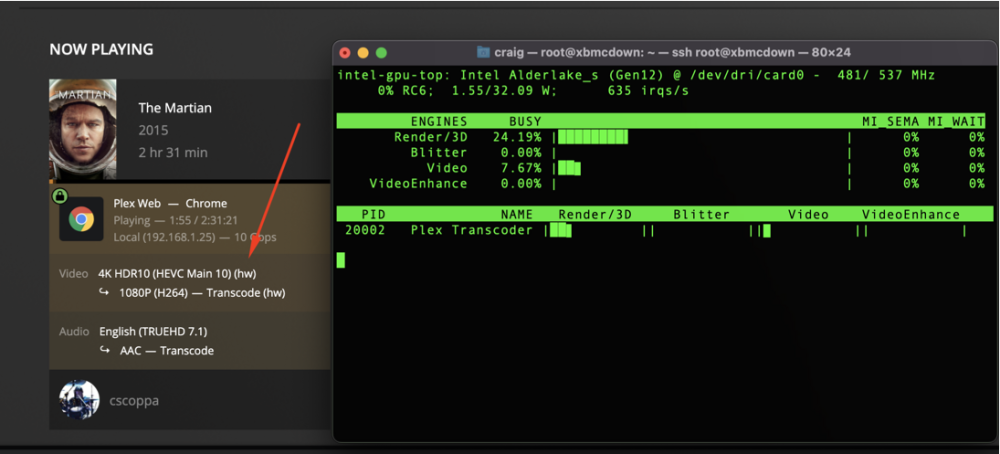Click the BUSY column header
This screenshot has width=1000, height=454.
click(525, 121)
